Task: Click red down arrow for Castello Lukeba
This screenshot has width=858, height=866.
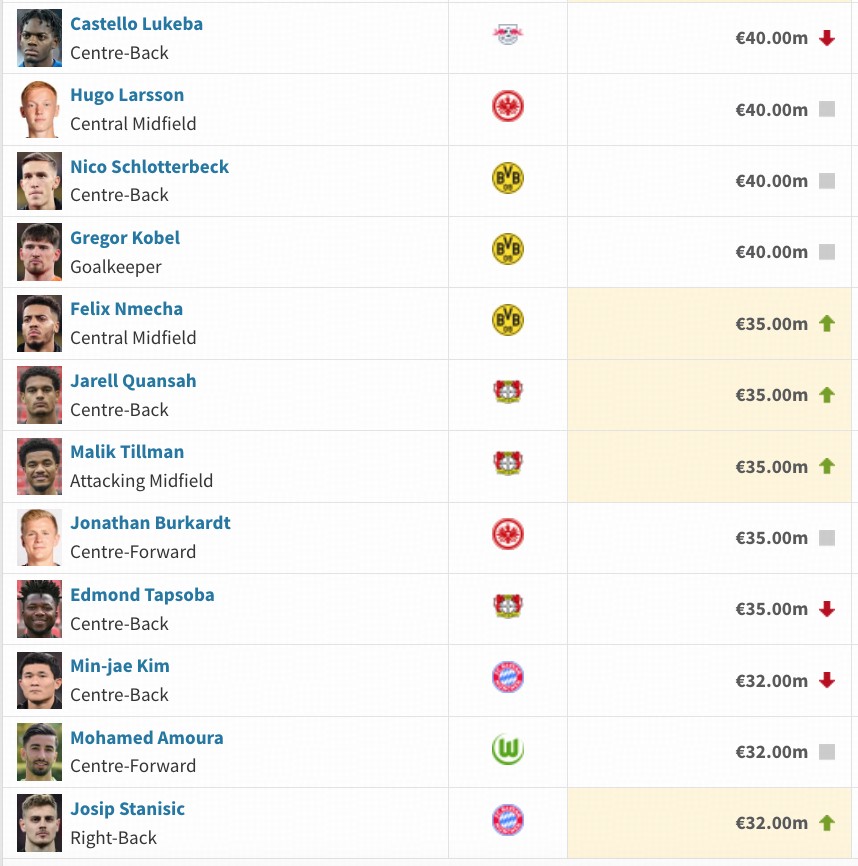Action: click(826, 38)
